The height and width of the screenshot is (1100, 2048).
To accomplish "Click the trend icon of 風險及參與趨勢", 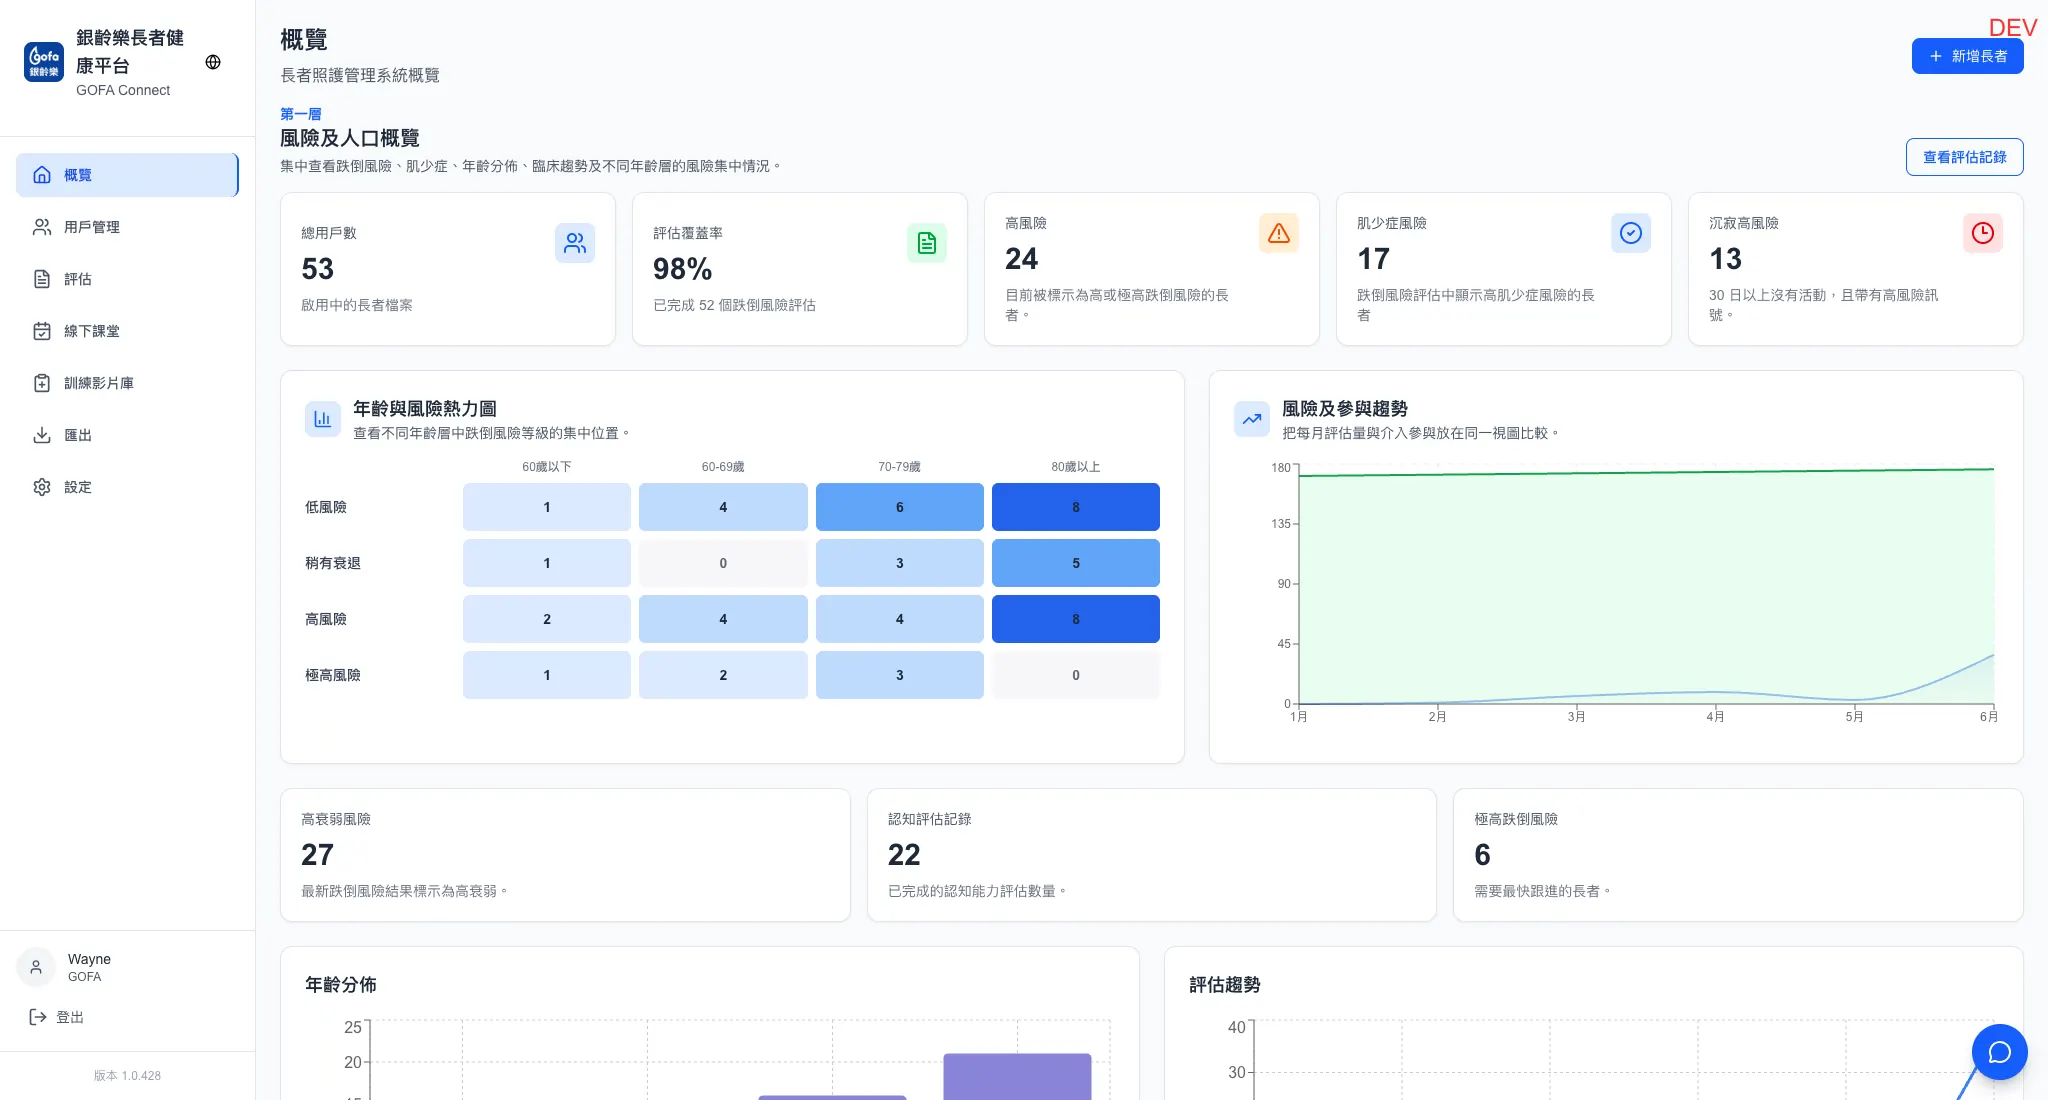I will [x=1252, y=419].
